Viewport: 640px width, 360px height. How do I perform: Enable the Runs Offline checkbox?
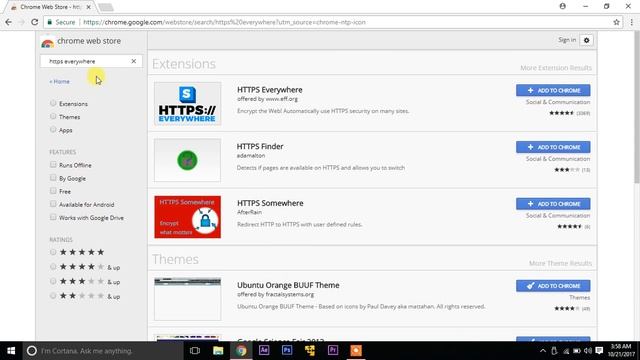click(53, 164)
